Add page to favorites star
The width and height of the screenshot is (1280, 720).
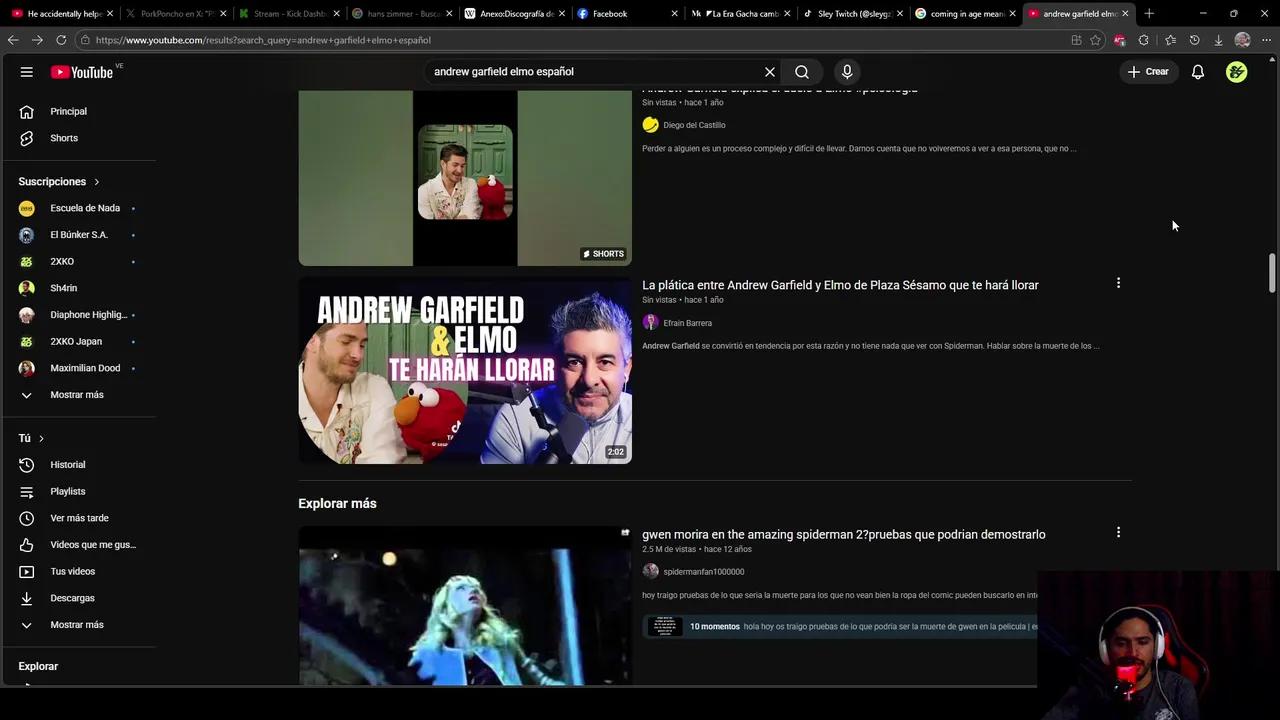(1096, 40)
